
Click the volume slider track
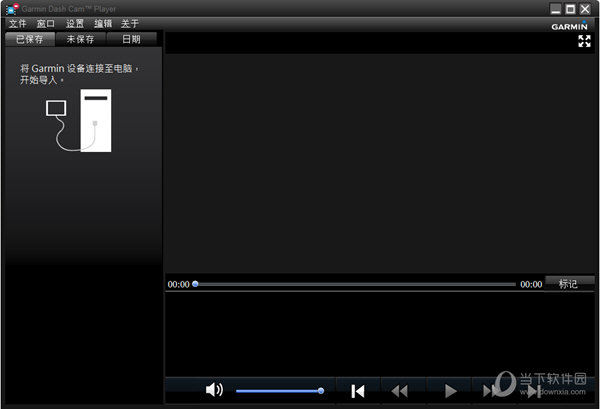click(280, 391)
